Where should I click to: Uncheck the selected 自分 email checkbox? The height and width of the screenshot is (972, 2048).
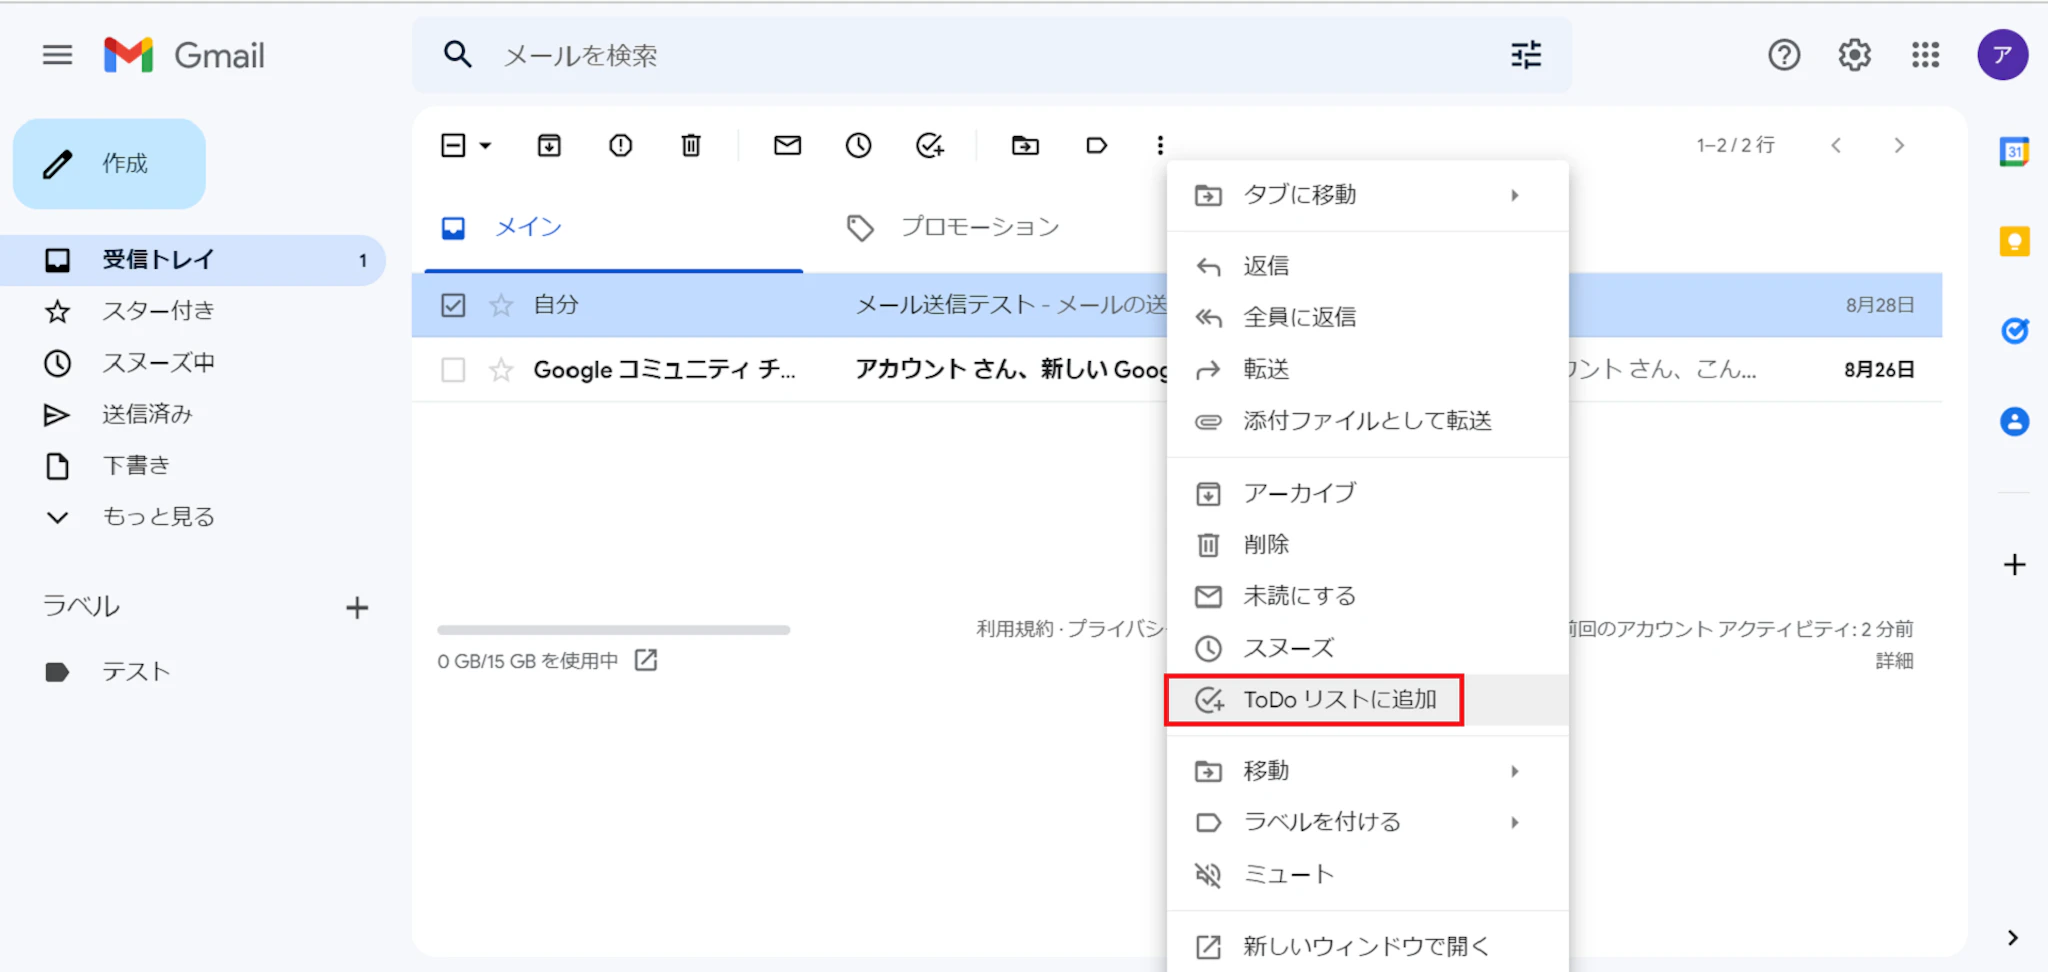click(453, 305)
